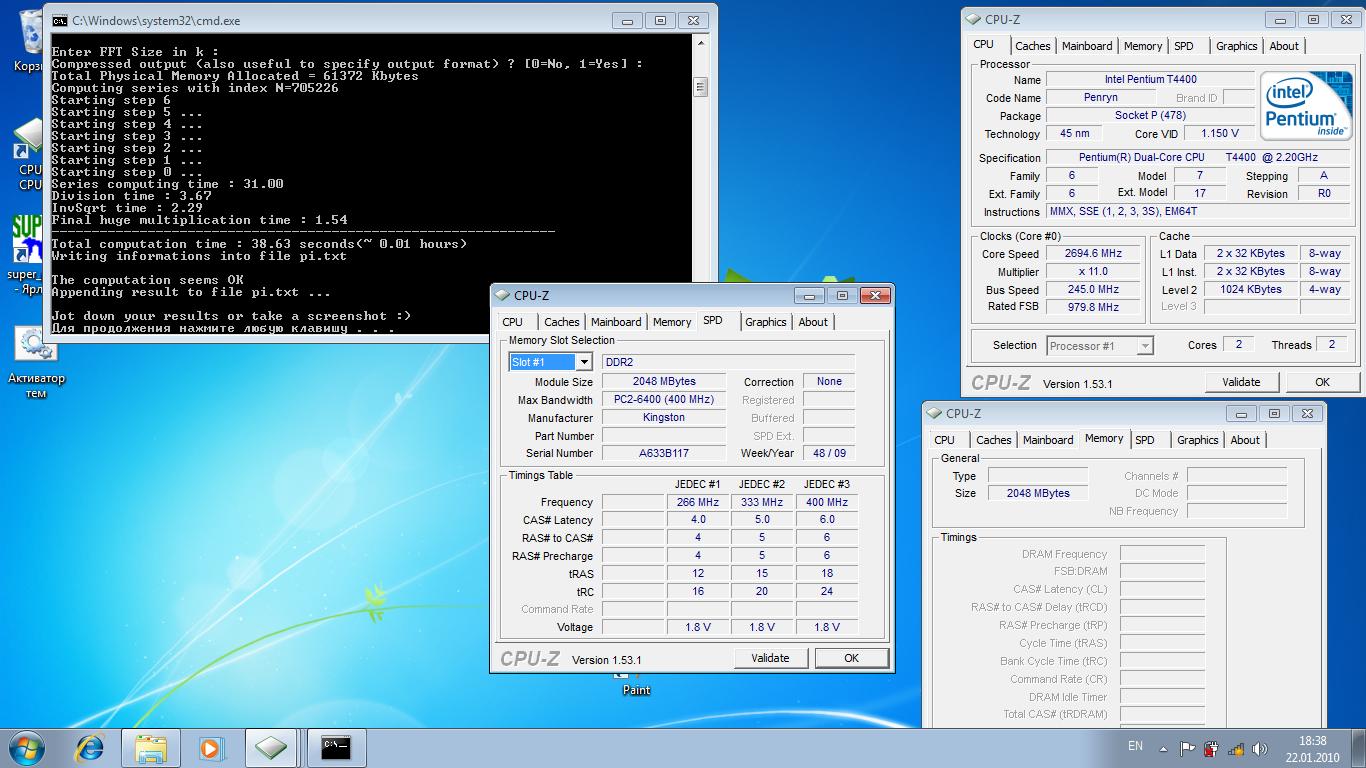Image resolution: width=1366 pixels, height=768 pixels.
Task: Switch to Caches tab in processor CPU-Z window
Action: point(1033,46)
